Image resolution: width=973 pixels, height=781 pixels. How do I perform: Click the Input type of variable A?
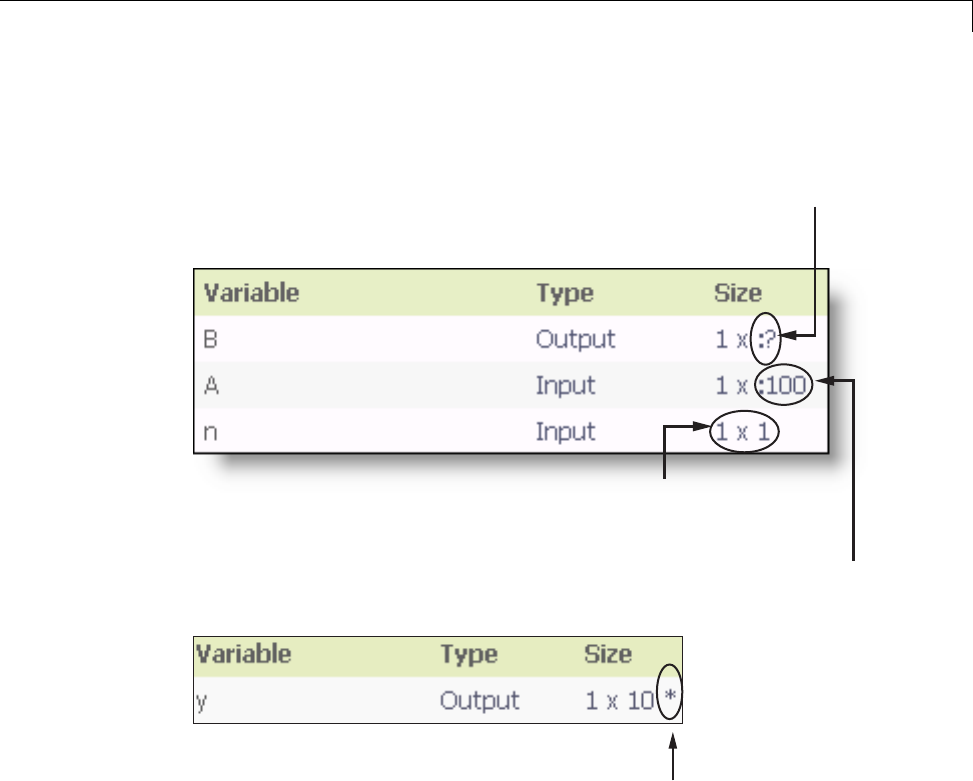[565, 385]
